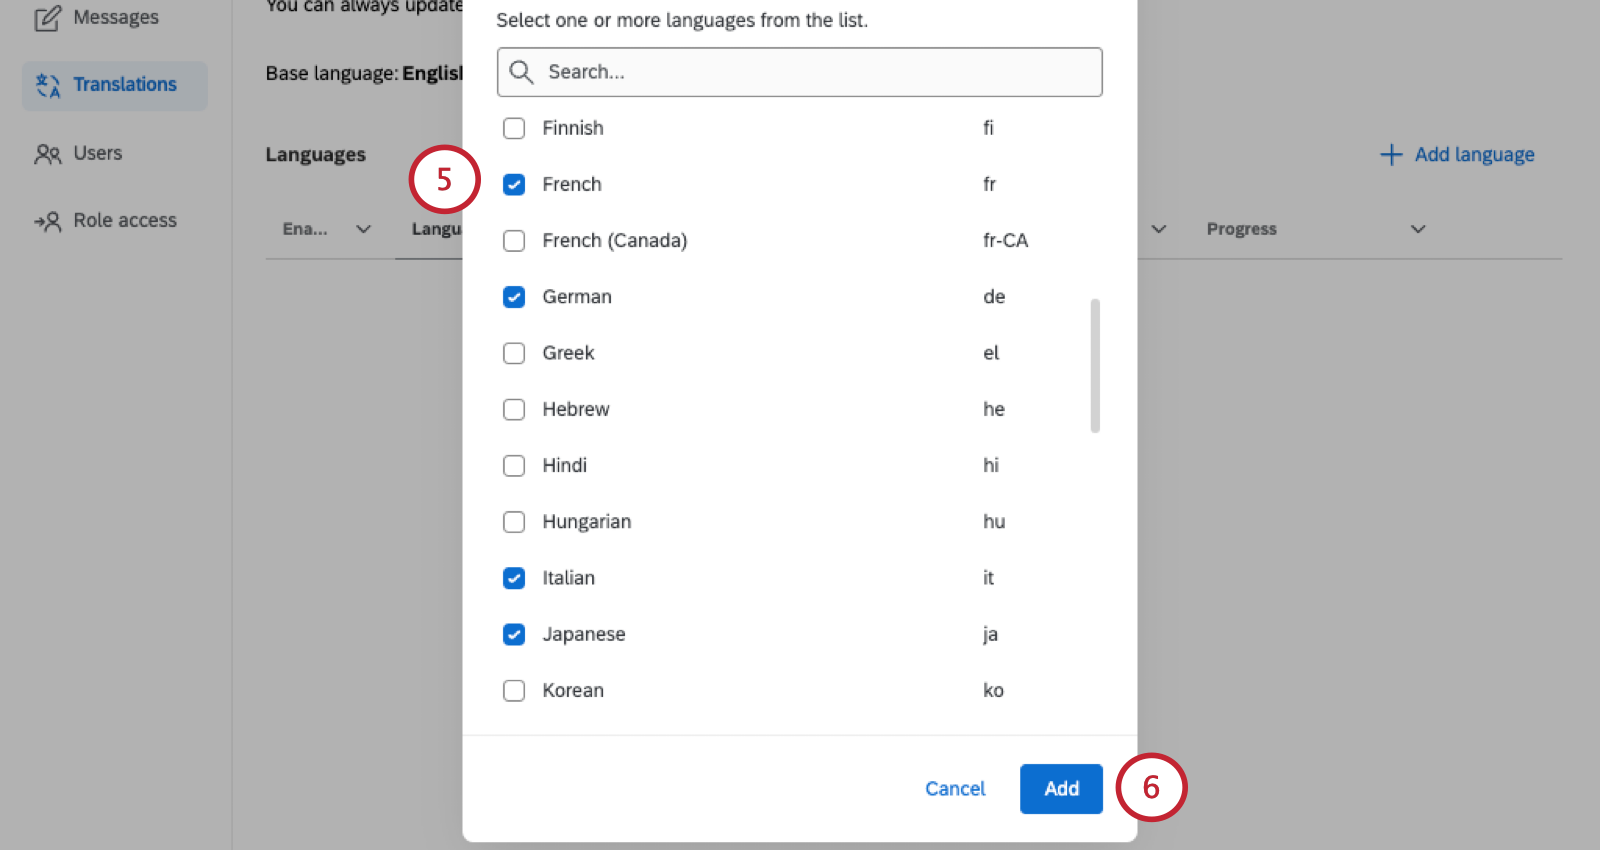1600x850 pixels.
Task: Deselect the Italian checkbox
Action: (514, 578)
